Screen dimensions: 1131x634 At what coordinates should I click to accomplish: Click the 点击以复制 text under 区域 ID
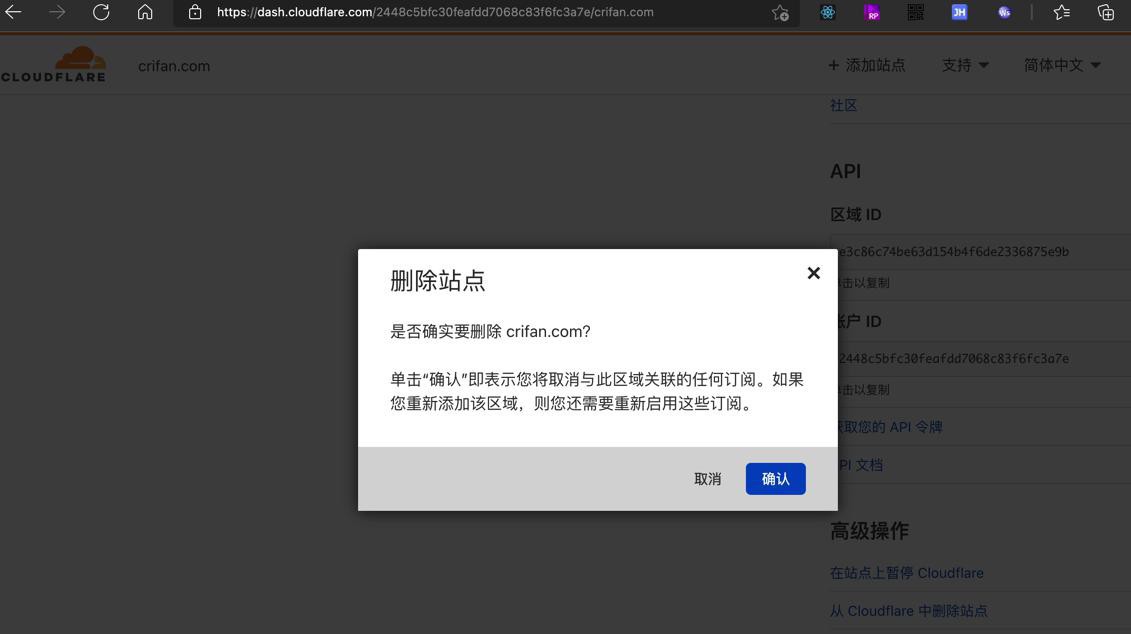(x=863, y=283)
